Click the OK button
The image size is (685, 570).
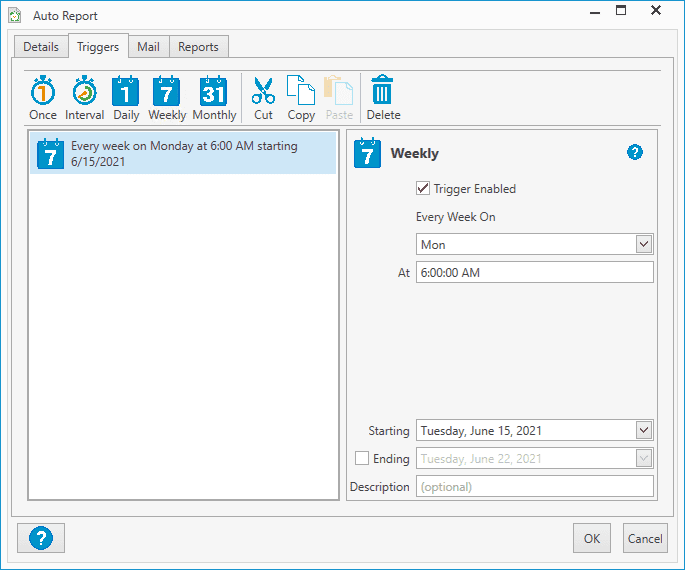tap(592, 538)
